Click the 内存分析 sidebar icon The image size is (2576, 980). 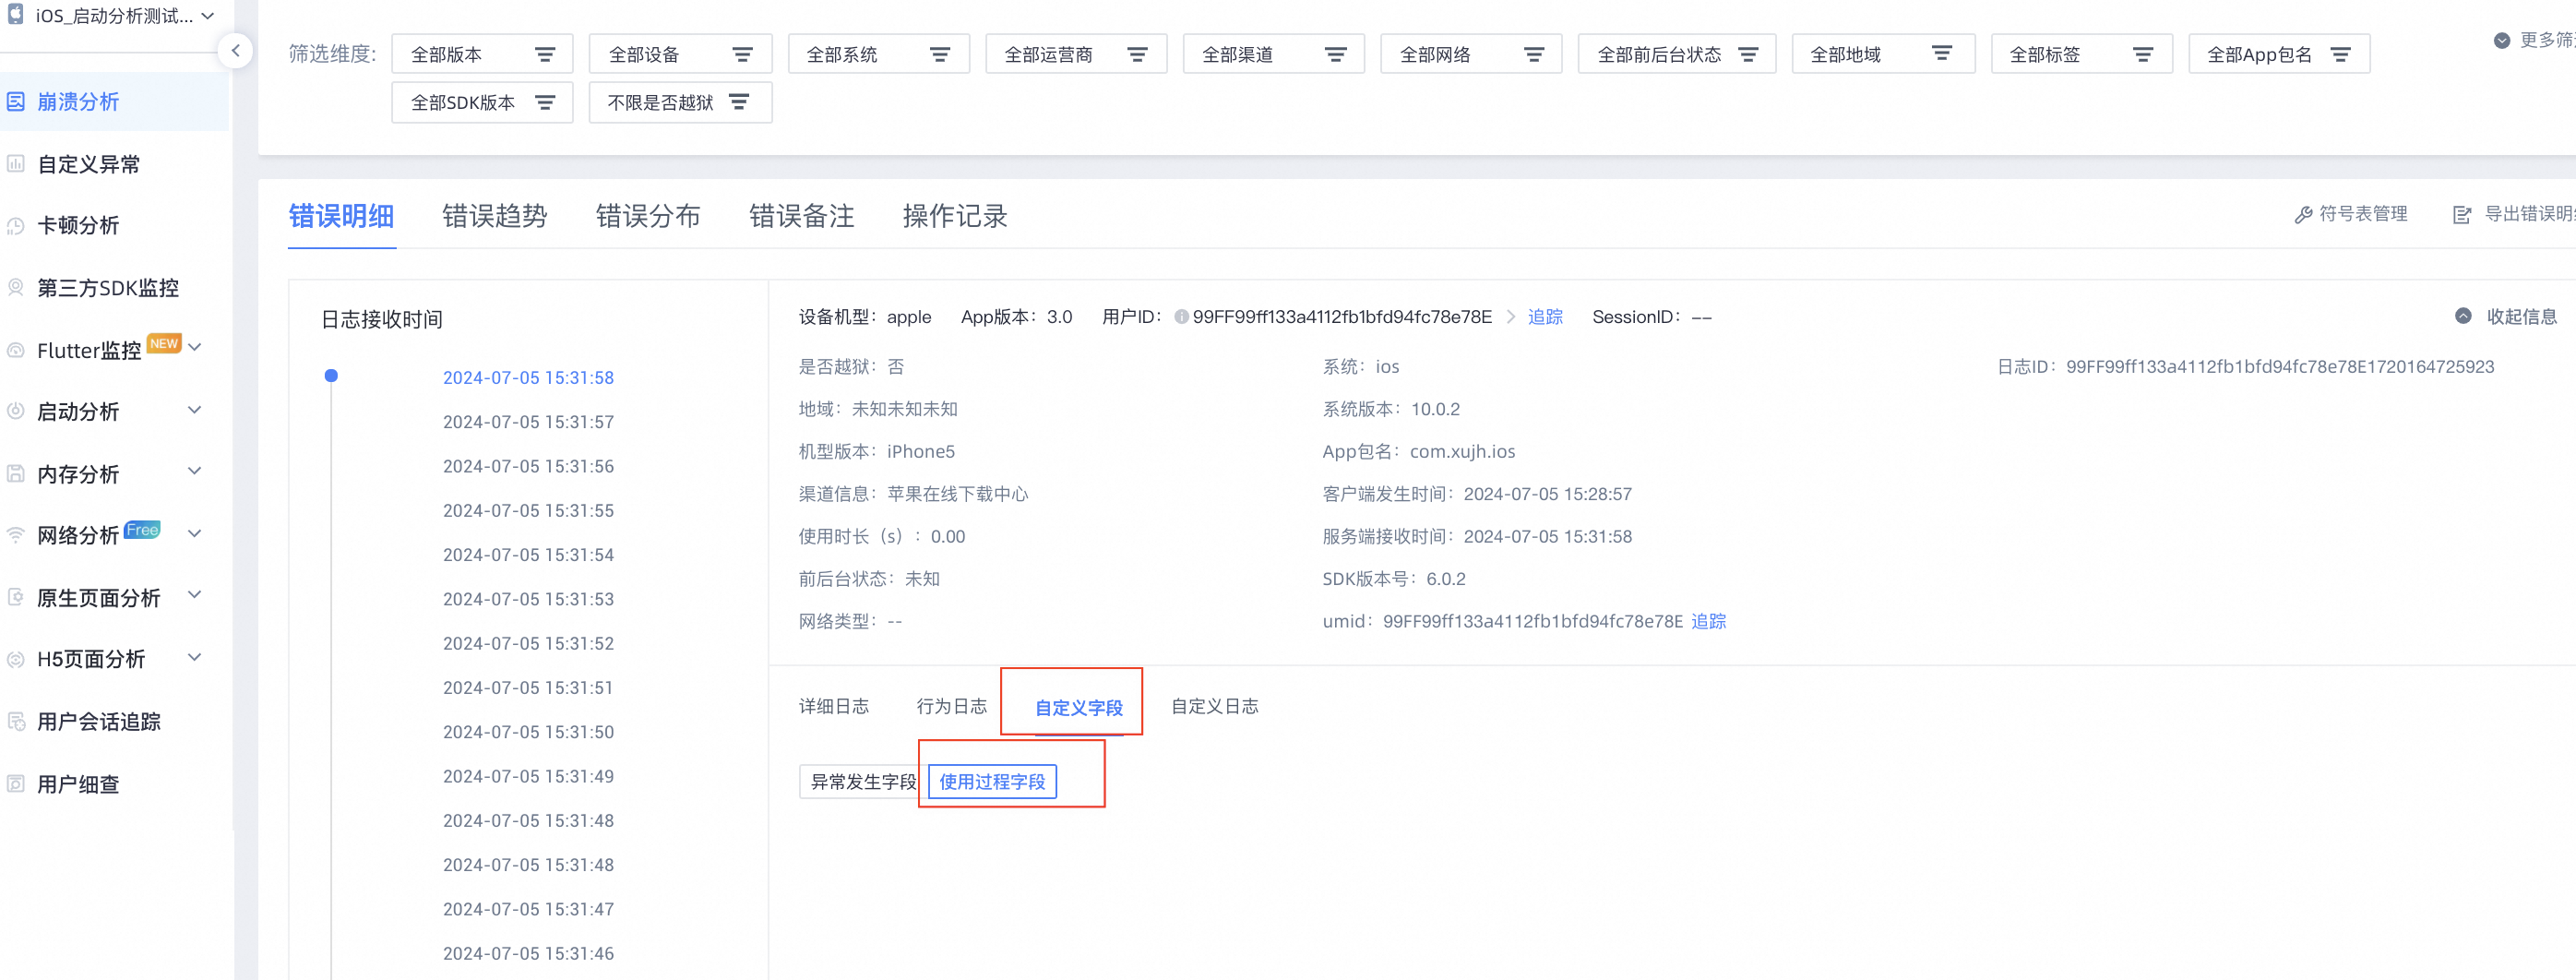16,473
